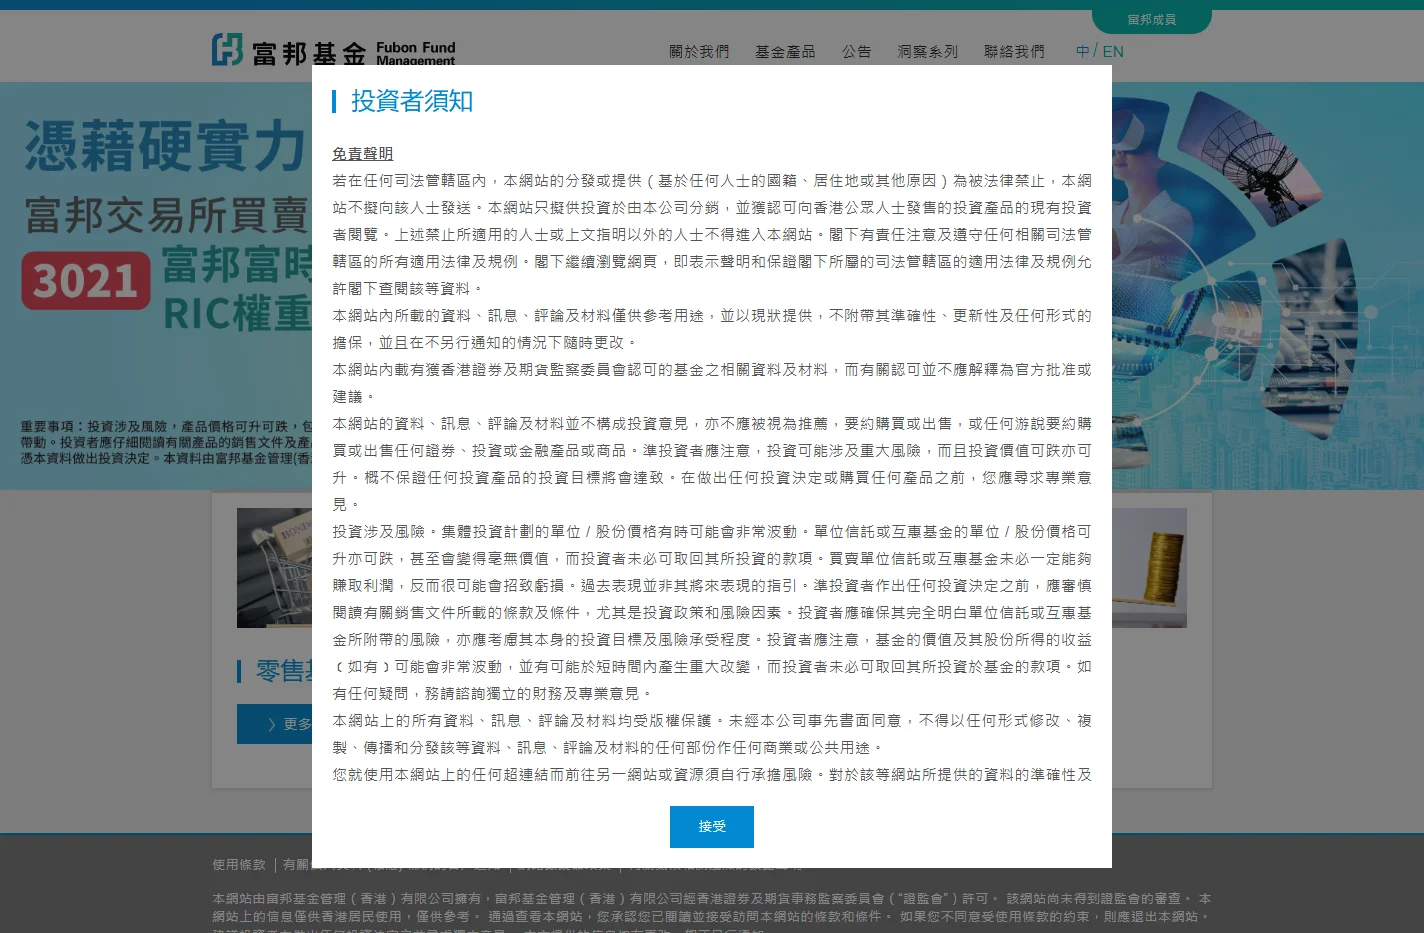Click the 免責聲明 heading
Viewport: 1424px width, 933px height.
363,154
